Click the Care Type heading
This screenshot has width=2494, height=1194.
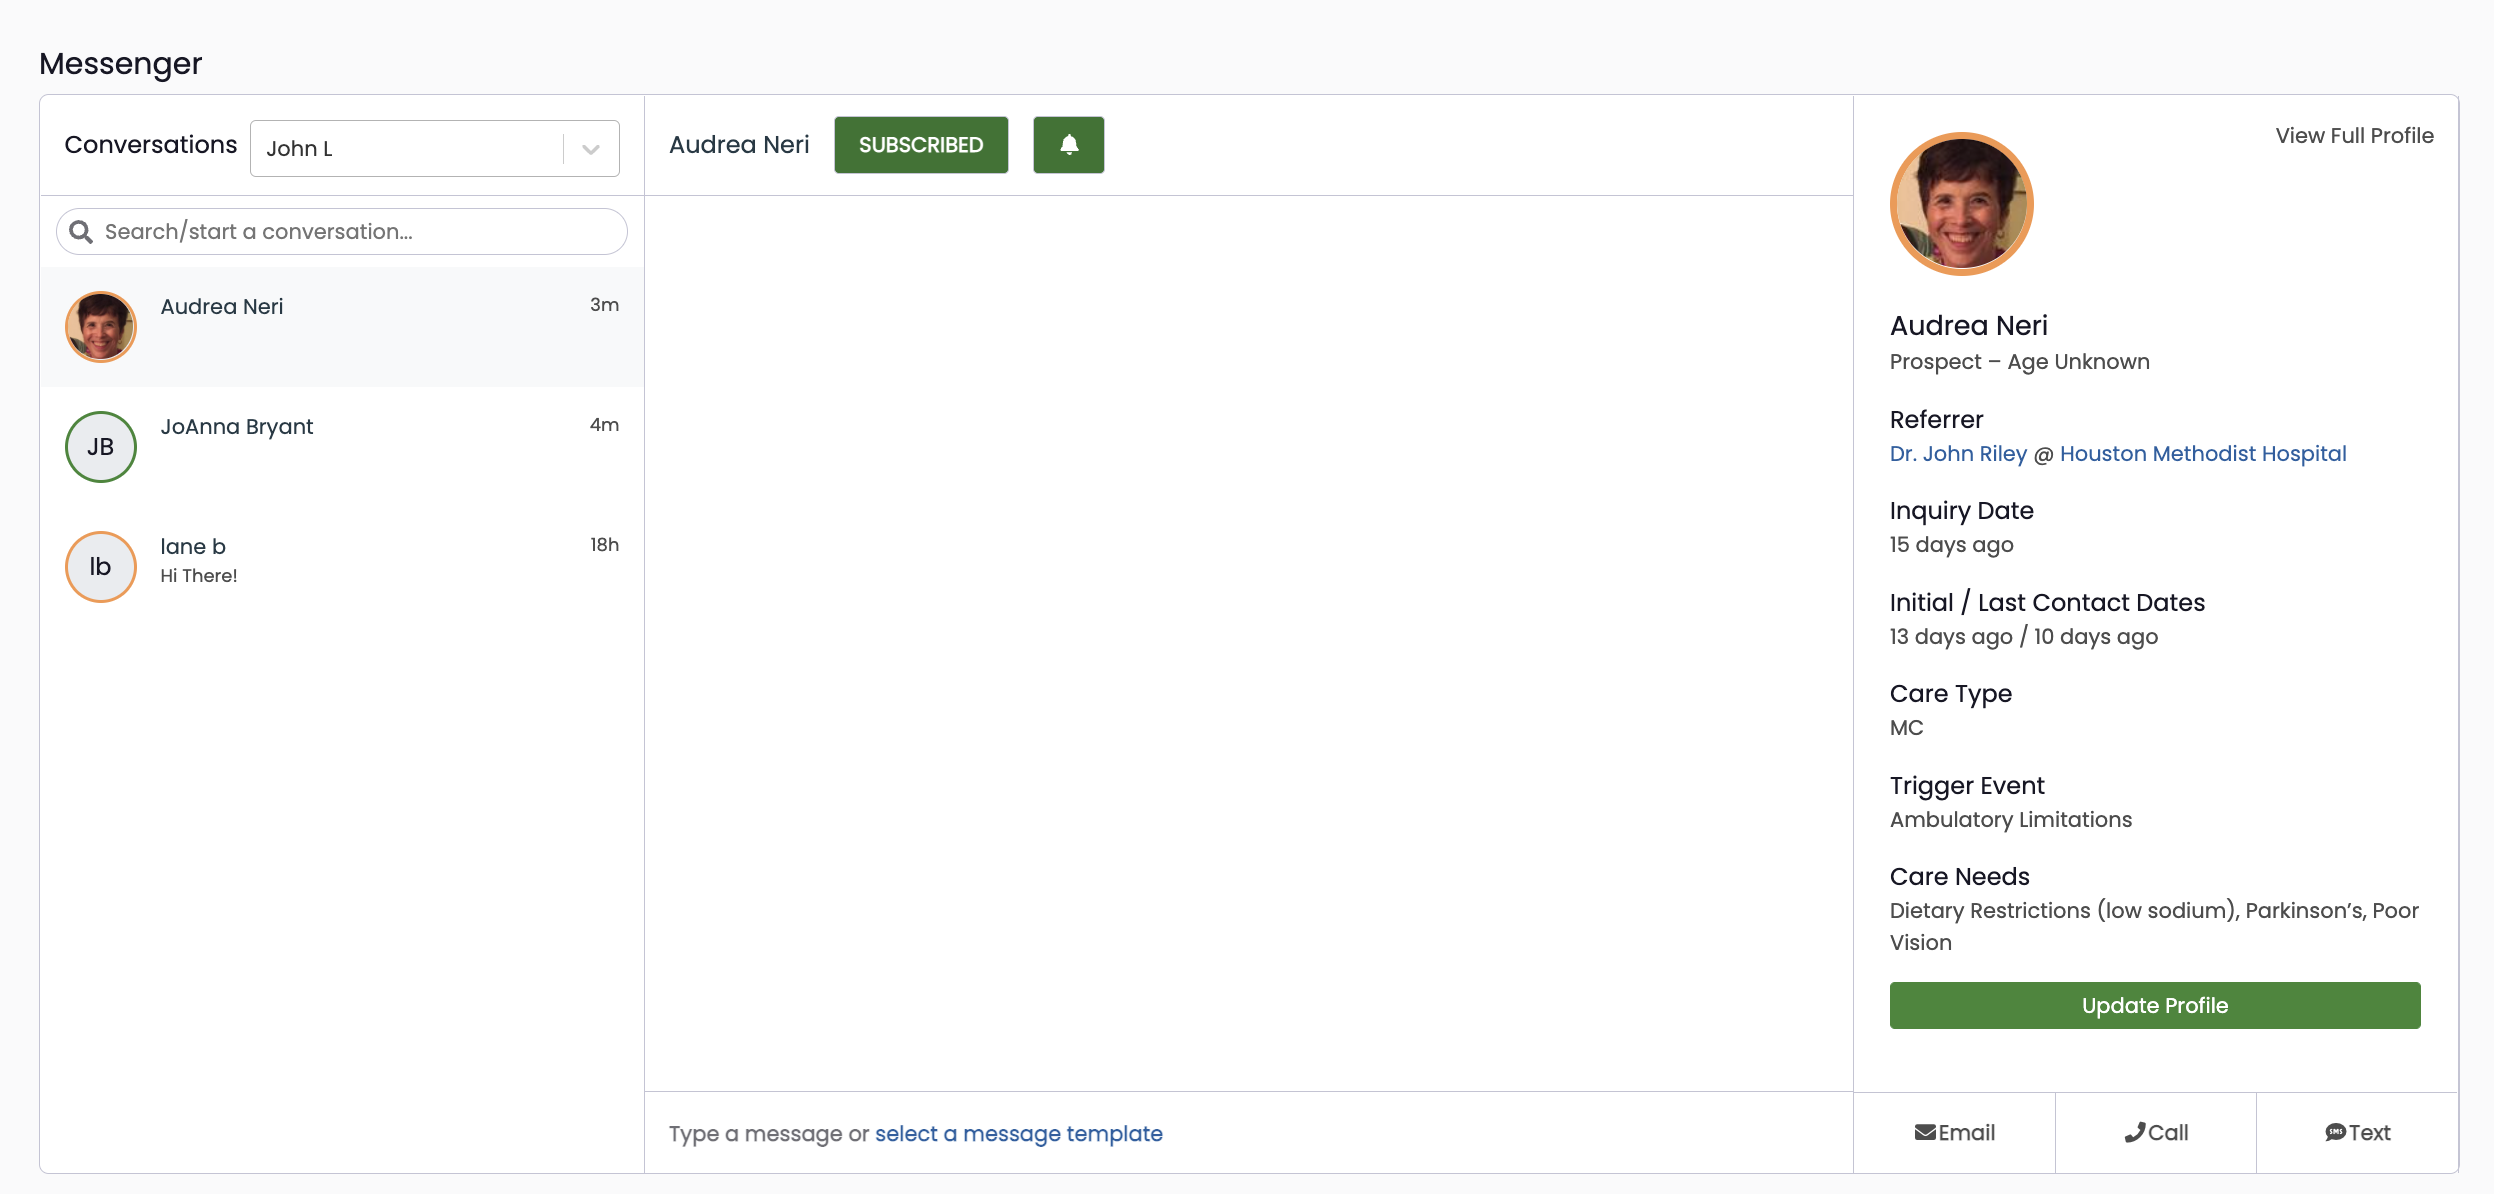point(1950,694)
